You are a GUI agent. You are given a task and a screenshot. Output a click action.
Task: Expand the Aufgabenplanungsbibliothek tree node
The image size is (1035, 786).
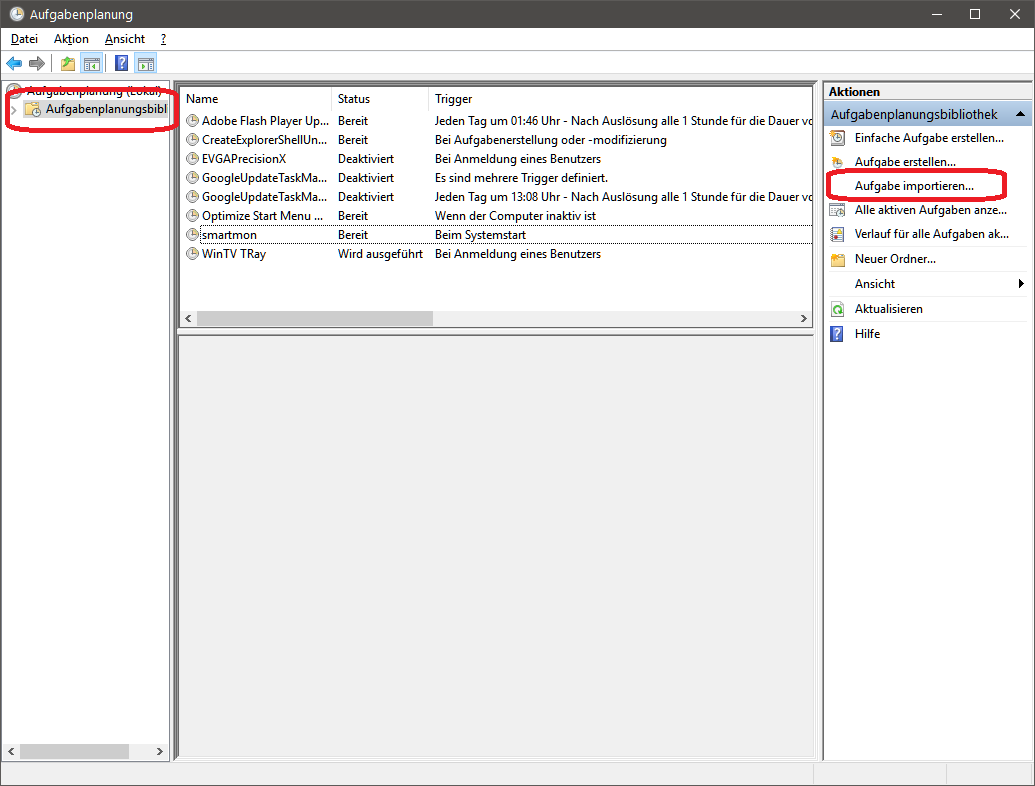tap(13, 109)
